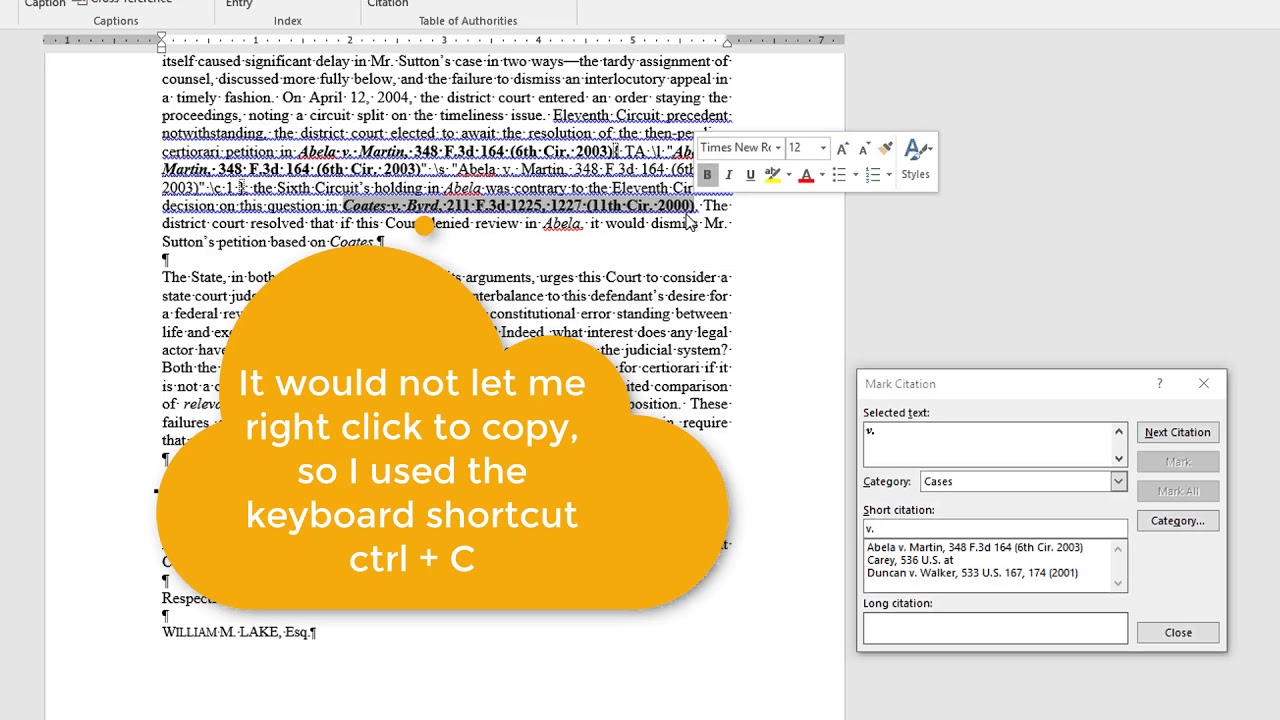Toggle Underline in the mini toolbar

750,175
